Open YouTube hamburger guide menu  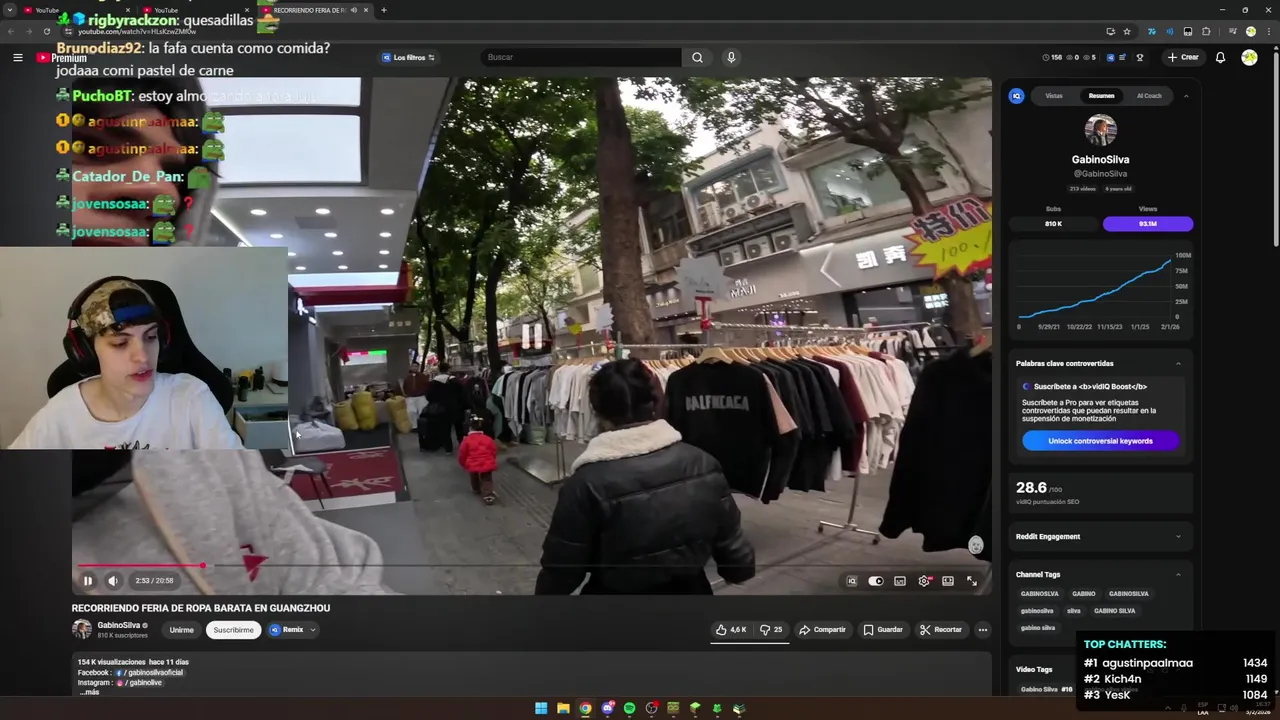[18, 57]
